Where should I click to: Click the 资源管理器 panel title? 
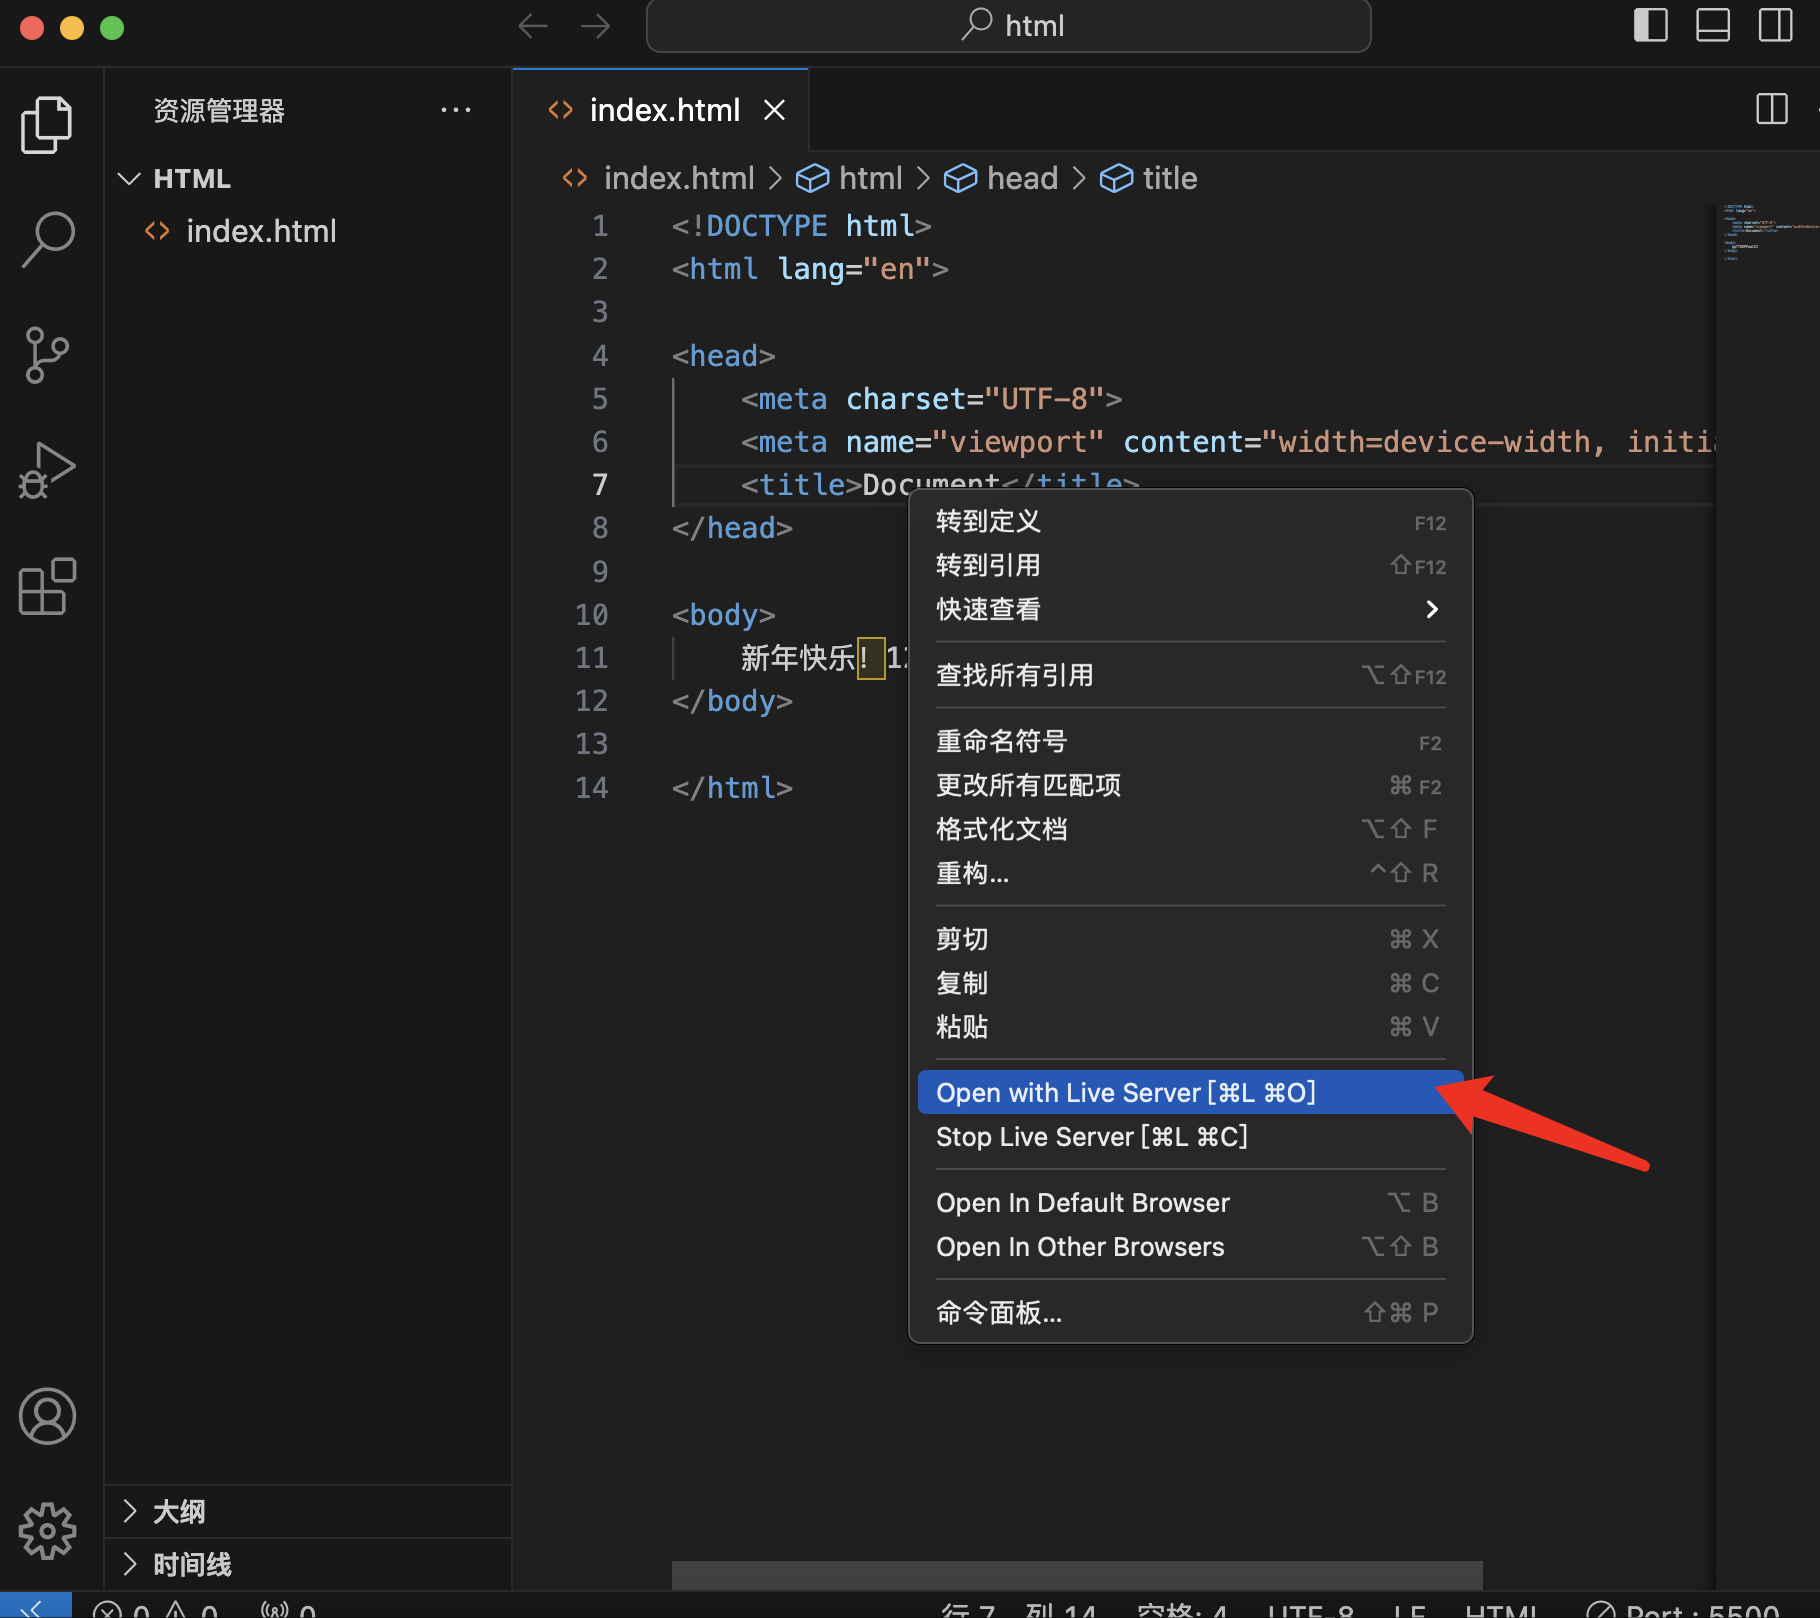pos(219,111)
